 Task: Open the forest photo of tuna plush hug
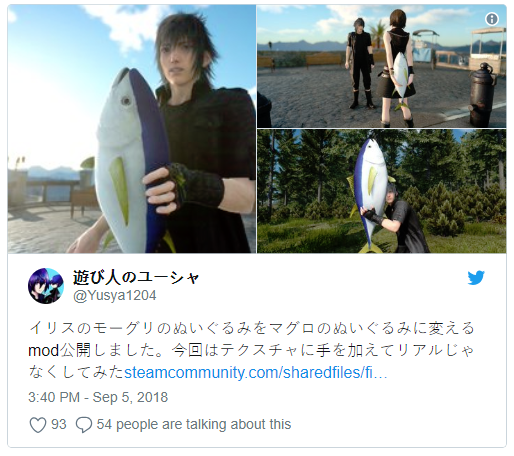pyautogui.click(x=381, y=191)
